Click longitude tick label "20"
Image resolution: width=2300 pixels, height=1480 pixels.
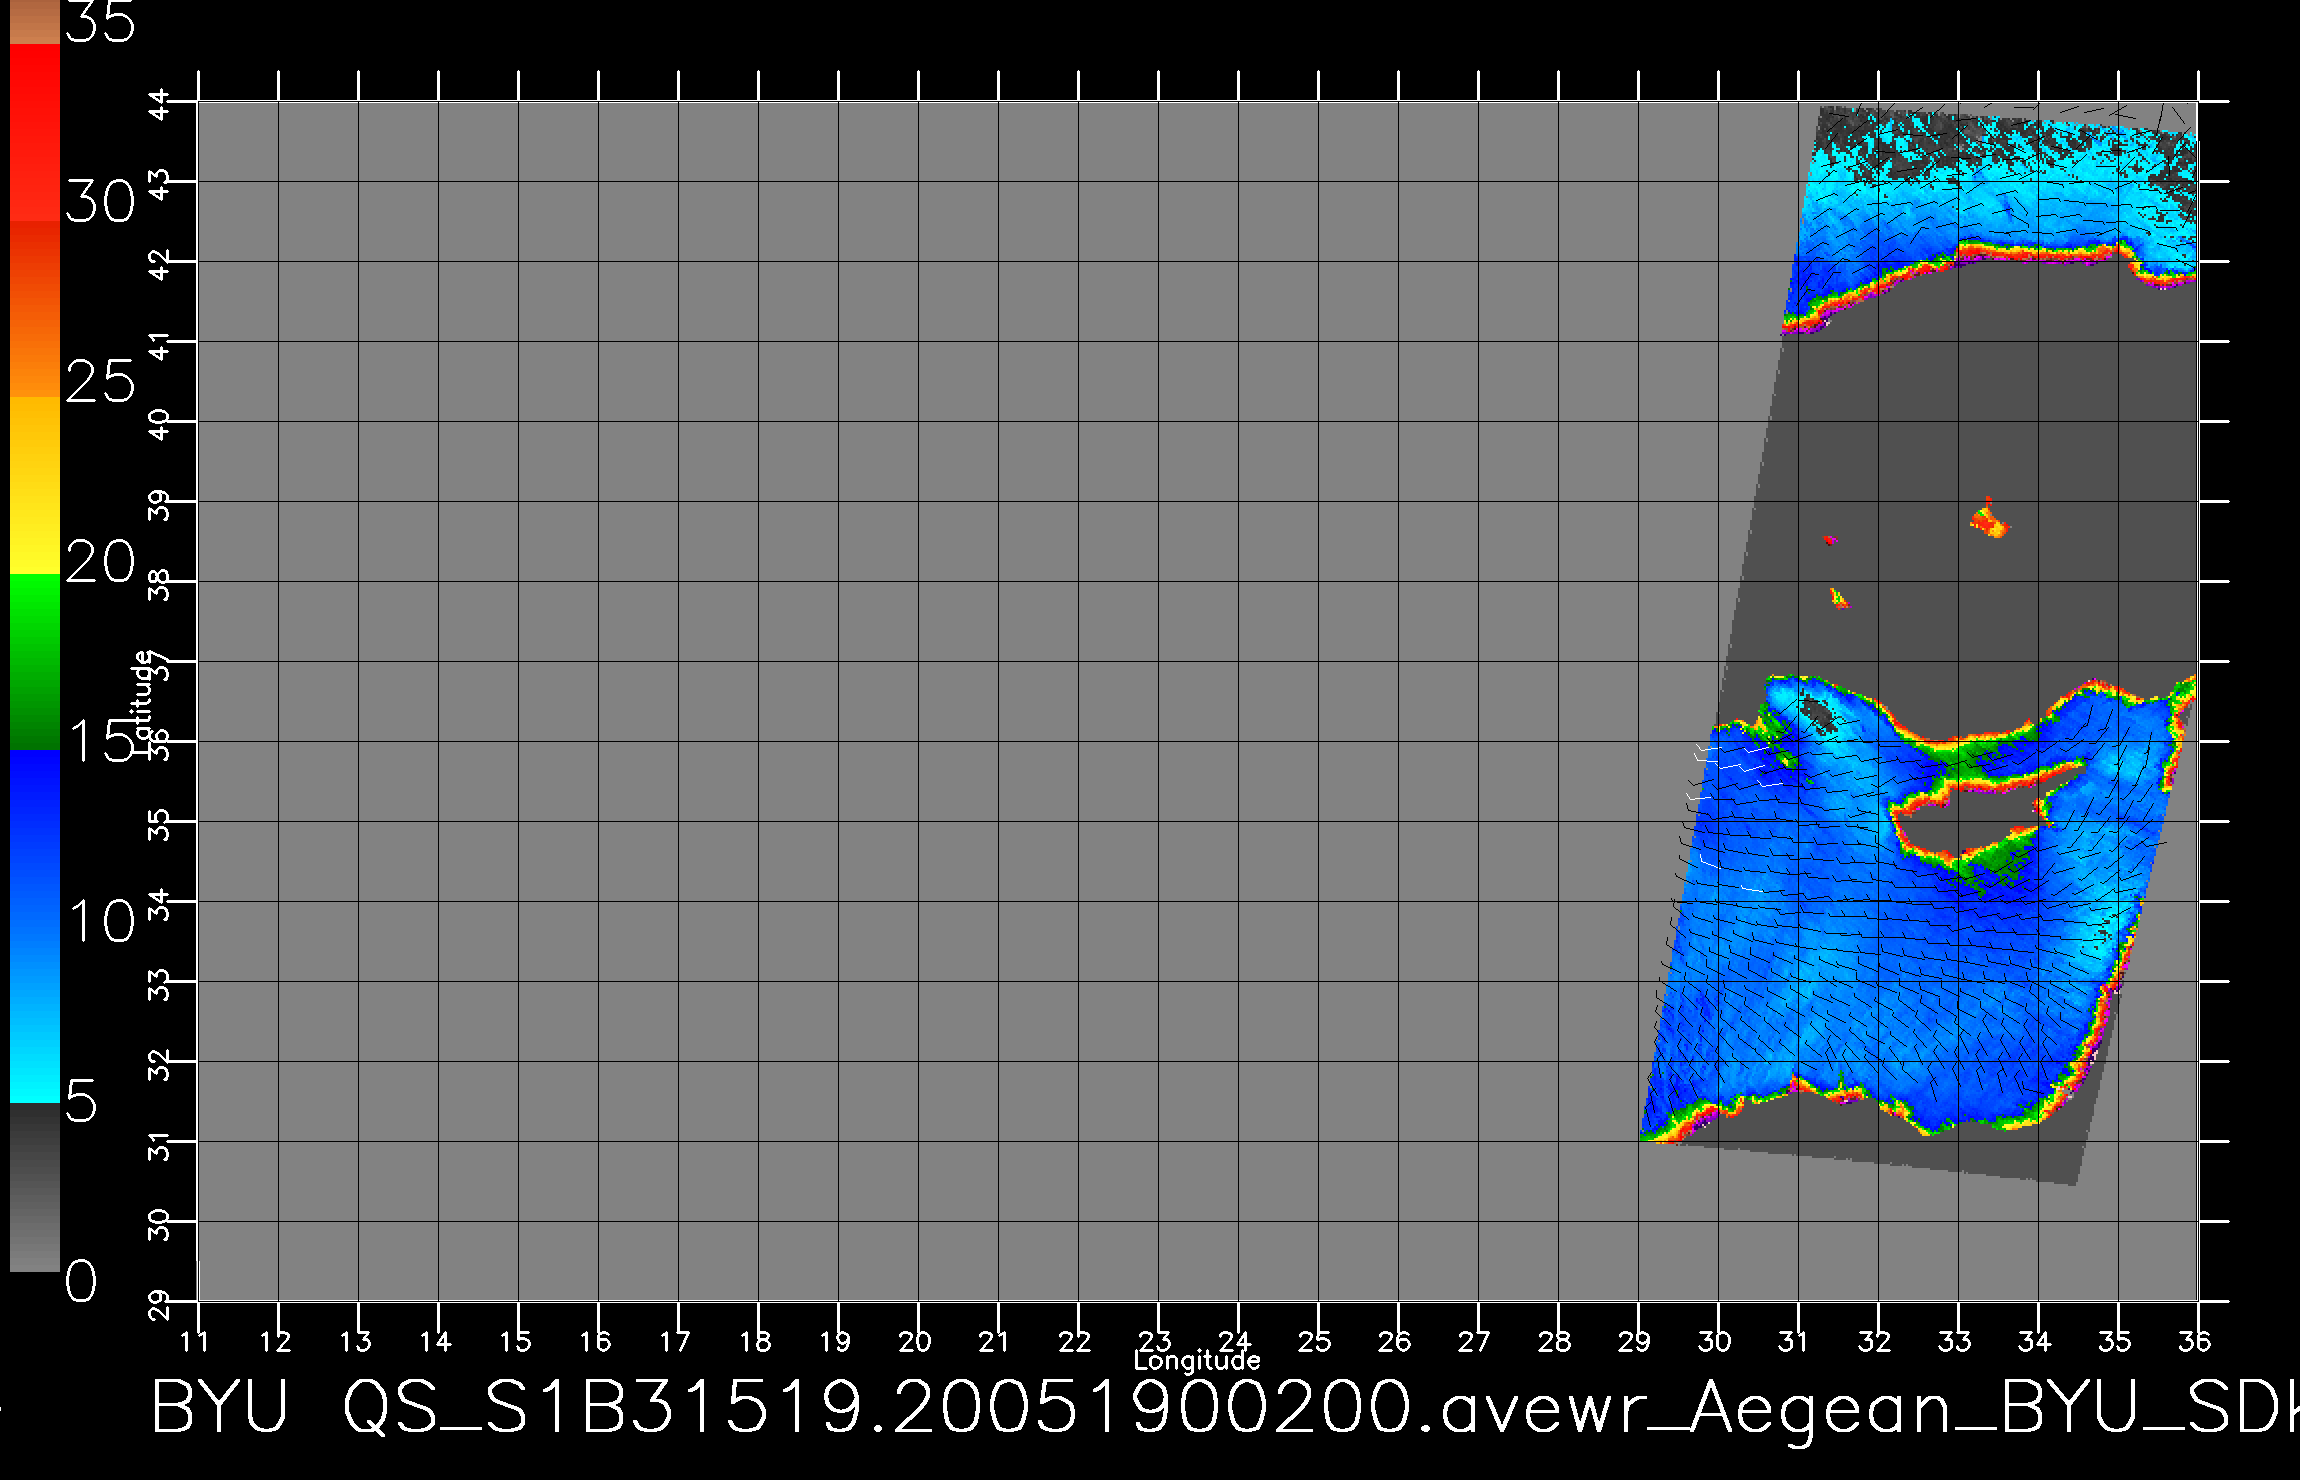point(915,1341)
